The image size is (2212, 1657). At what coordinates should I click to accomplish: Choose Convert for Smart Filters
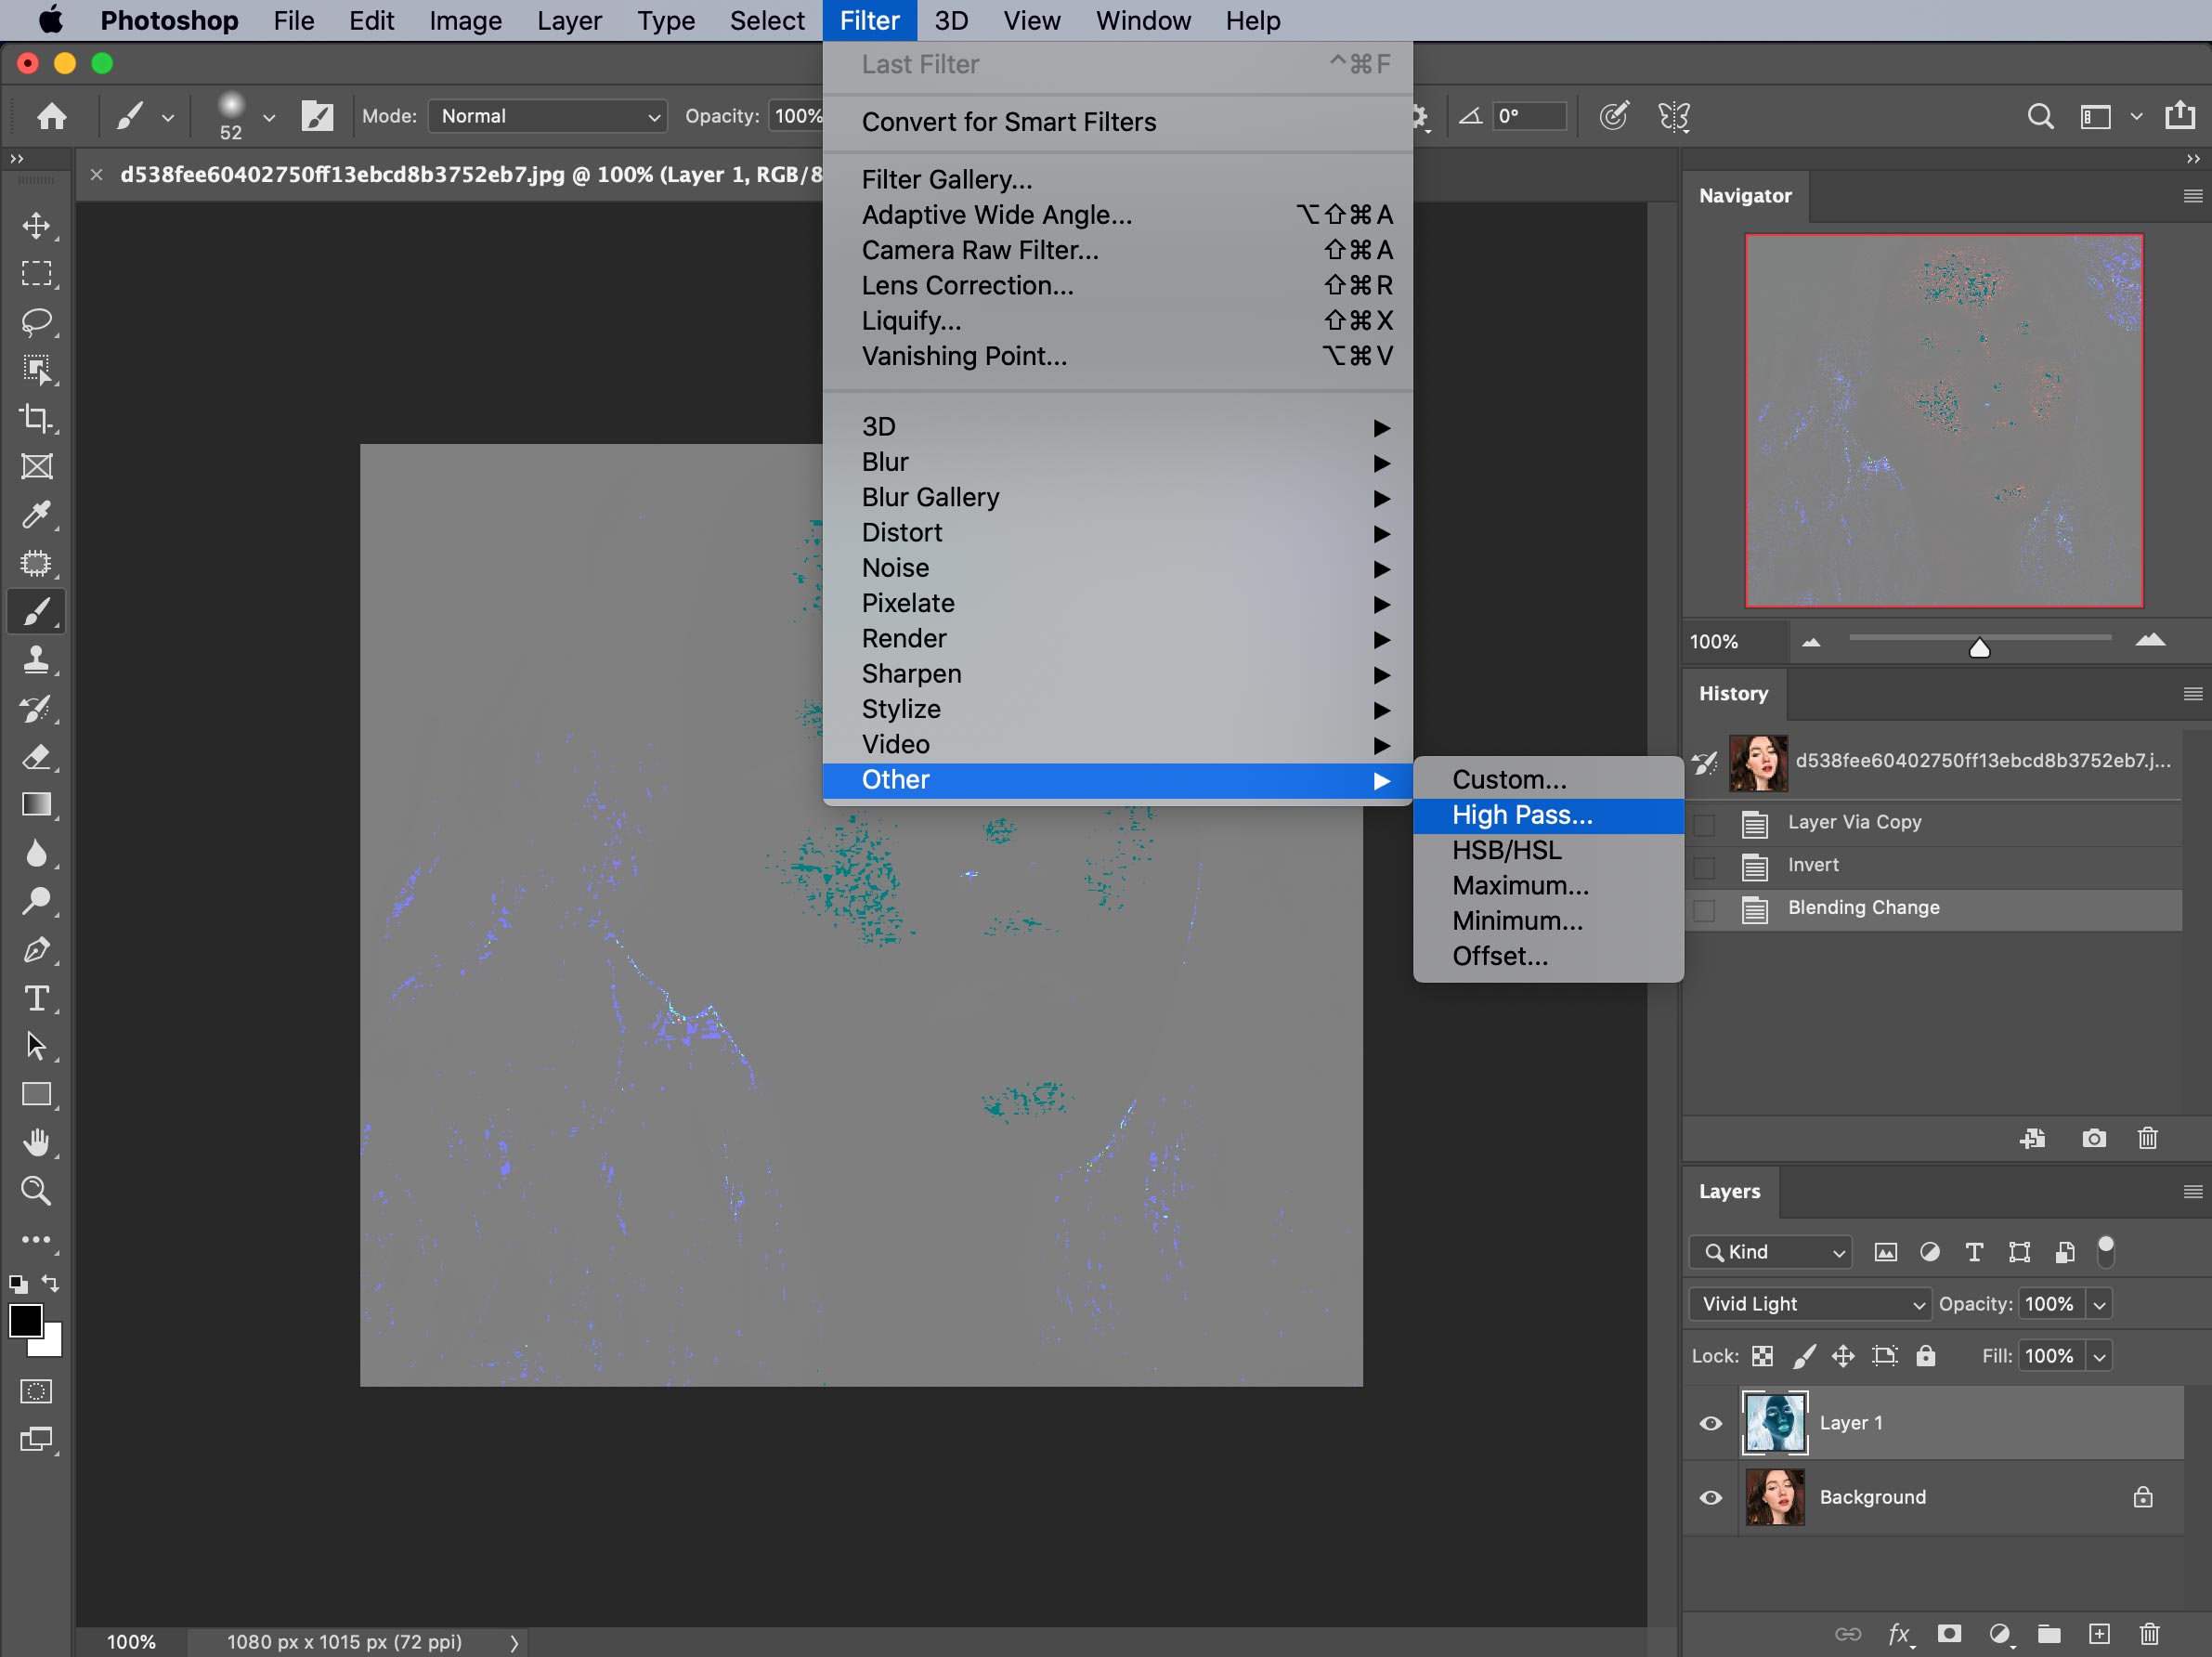1117,122
